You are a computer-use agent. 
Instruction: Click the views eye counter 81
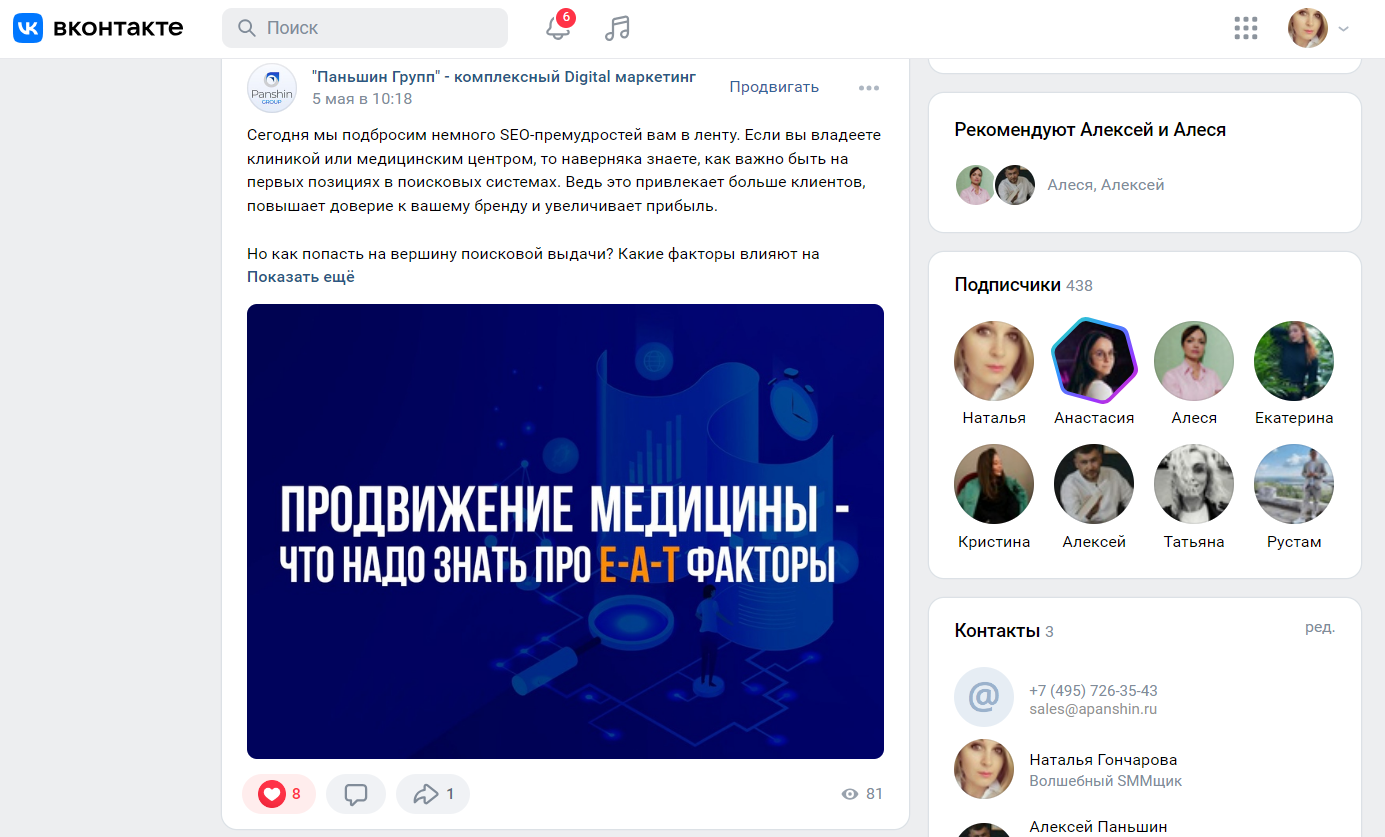862,794
